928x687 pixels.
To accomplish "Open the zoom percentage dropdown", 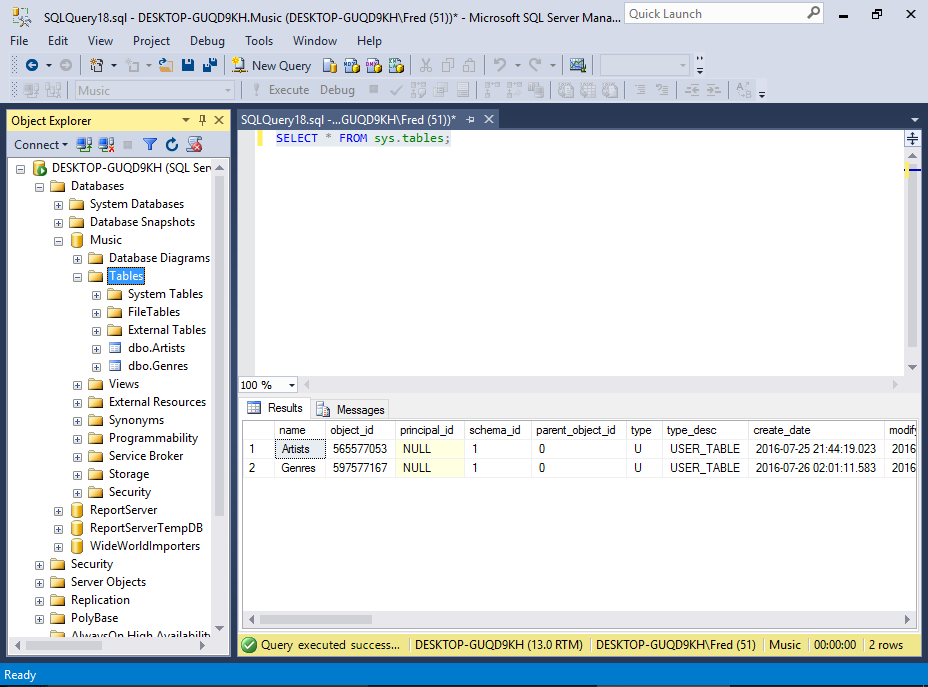I will [x=291, y=385].
